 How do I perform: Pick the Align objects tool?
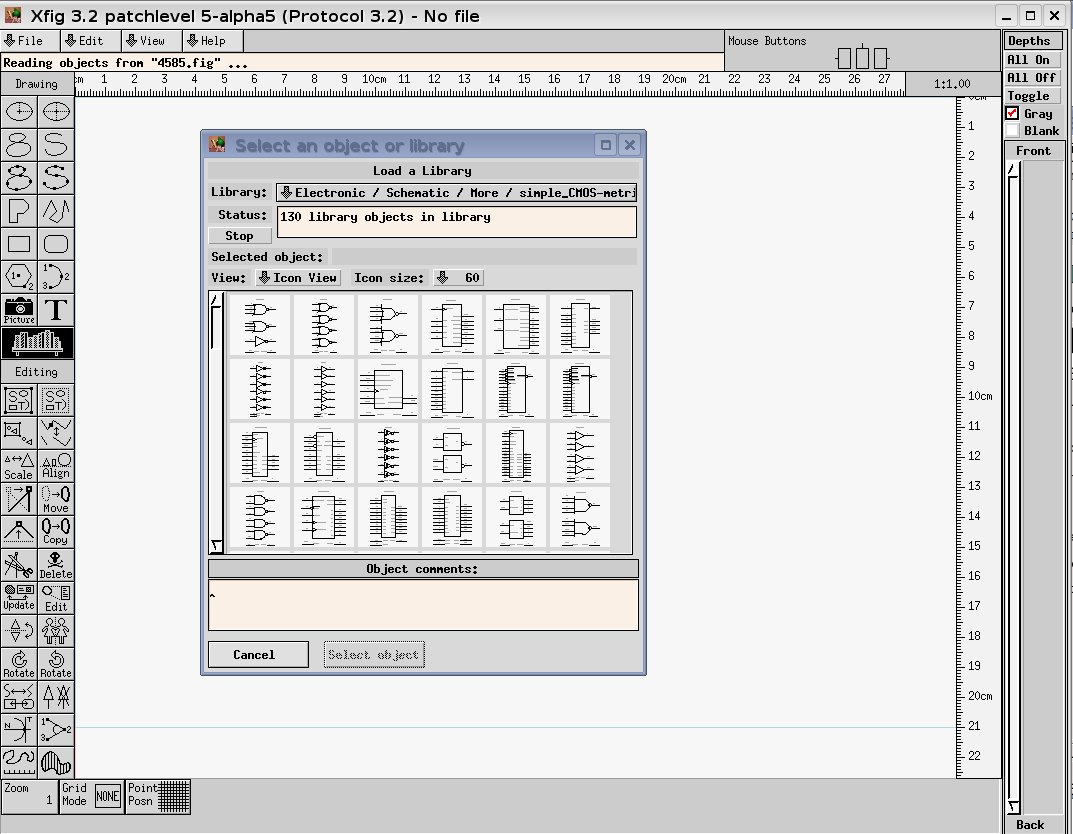tap(56, 465)
